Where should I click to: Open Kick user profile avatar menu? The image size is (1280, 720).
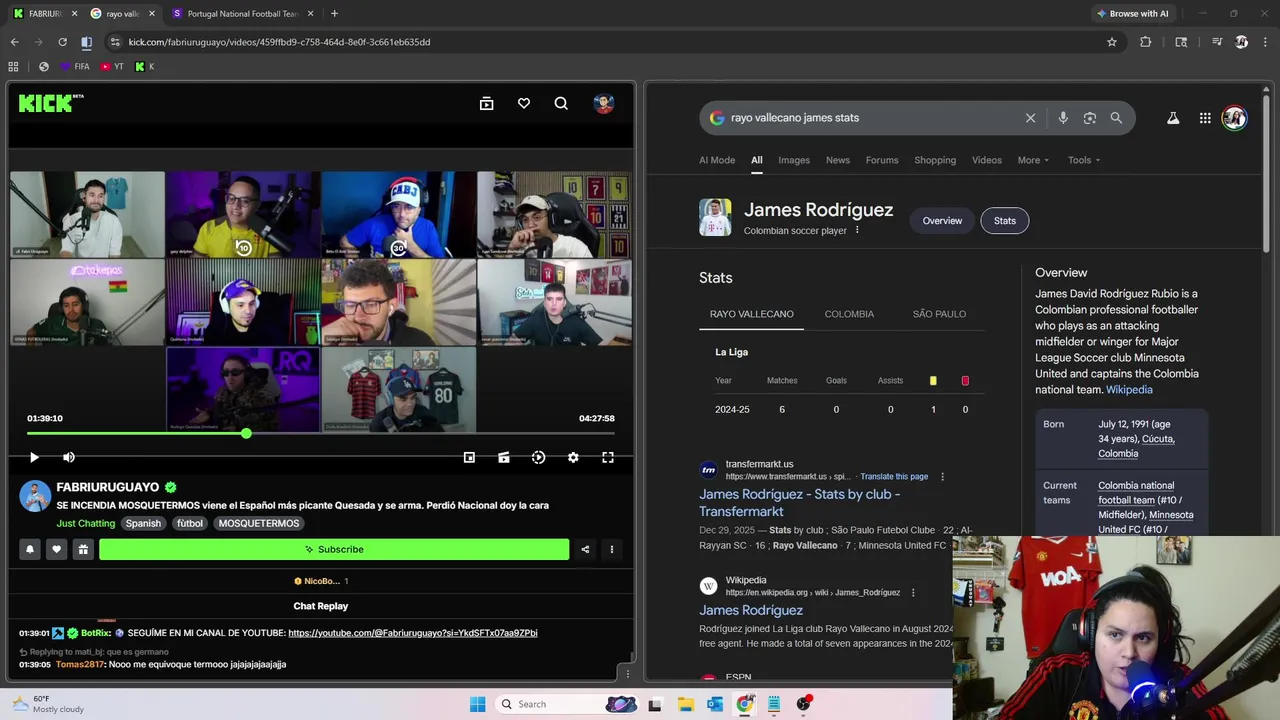click(603, 103)
